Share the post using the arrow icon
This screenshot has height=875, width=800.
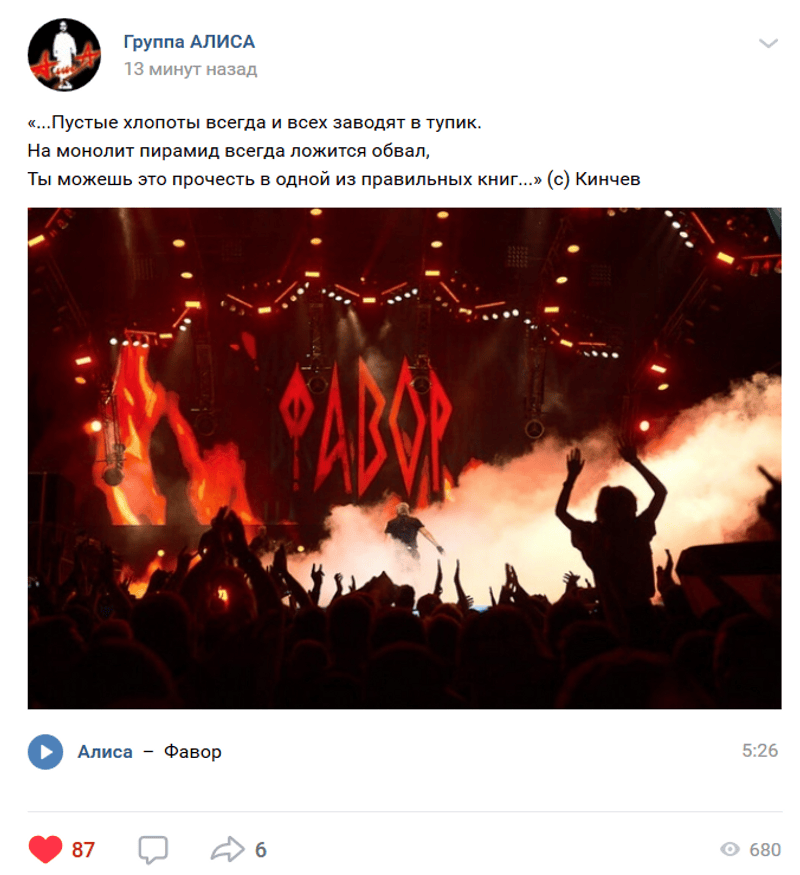(227, 850)
